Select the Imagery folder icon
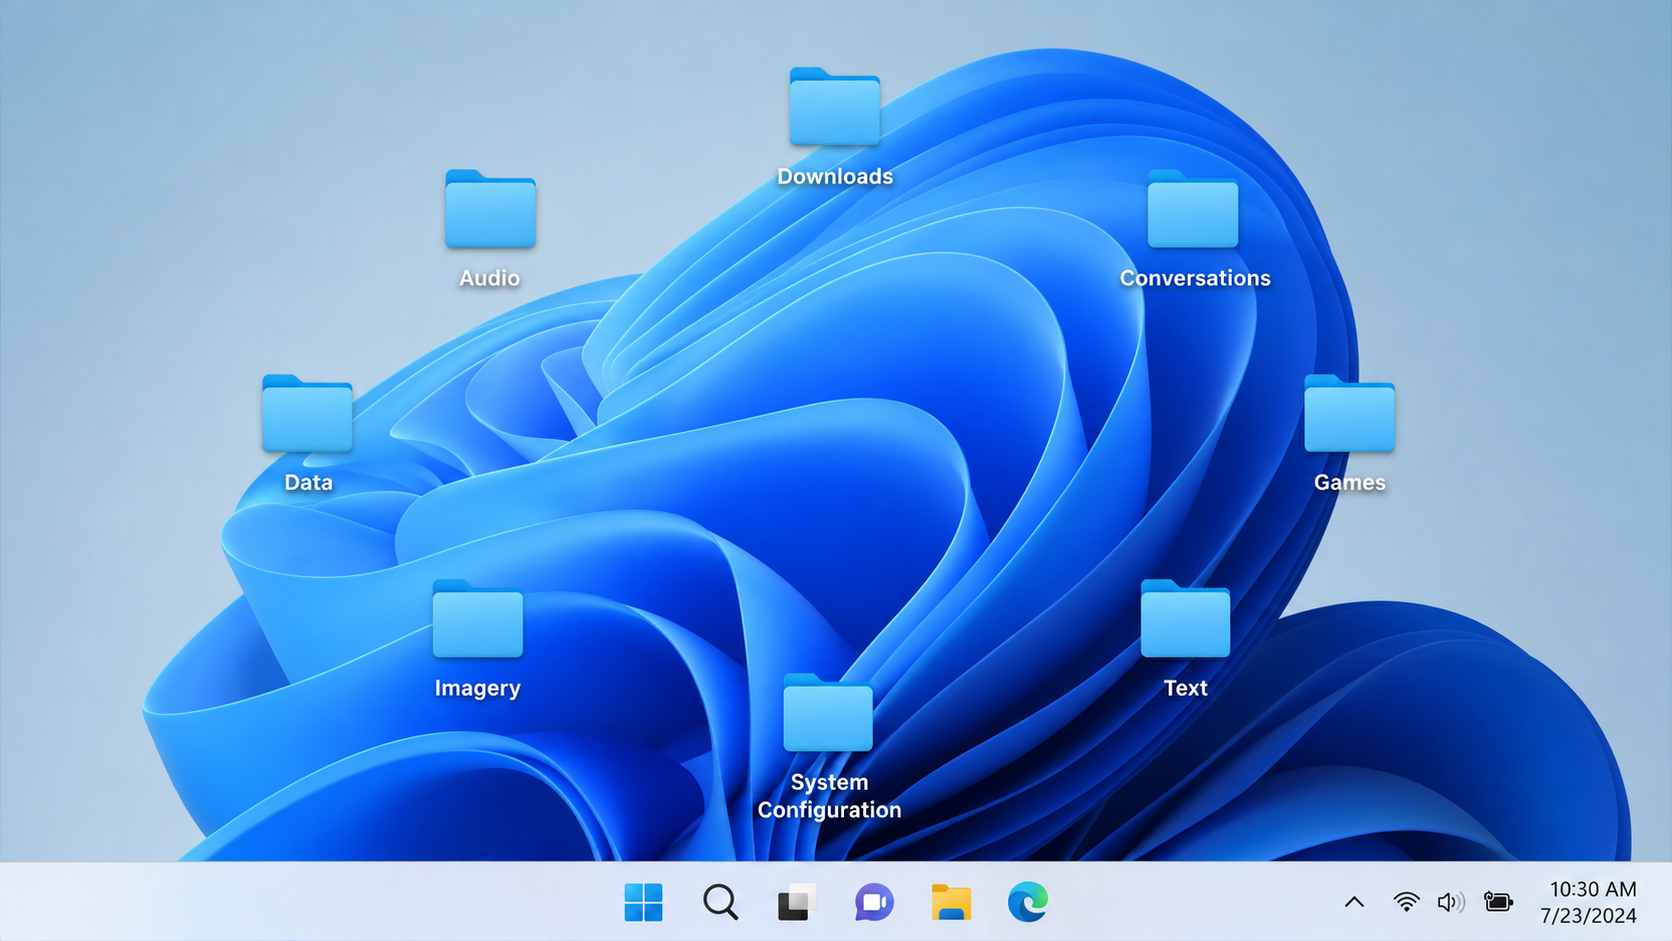The width and height of the screenshot is (1672, 941). pos(477,618)
